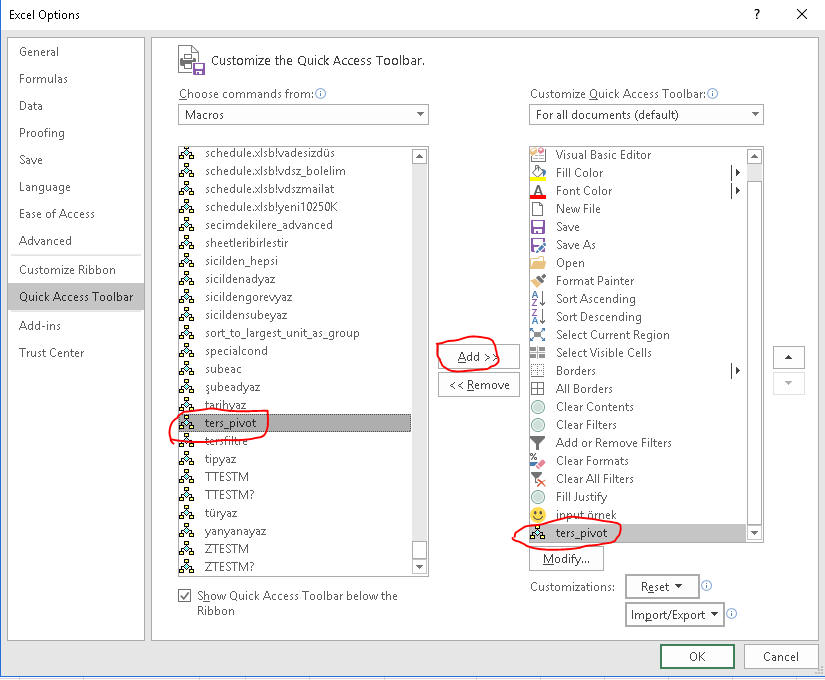Click the smiley face icon for input örnek
The image size is (825, 680).
(x=538, y=514)
